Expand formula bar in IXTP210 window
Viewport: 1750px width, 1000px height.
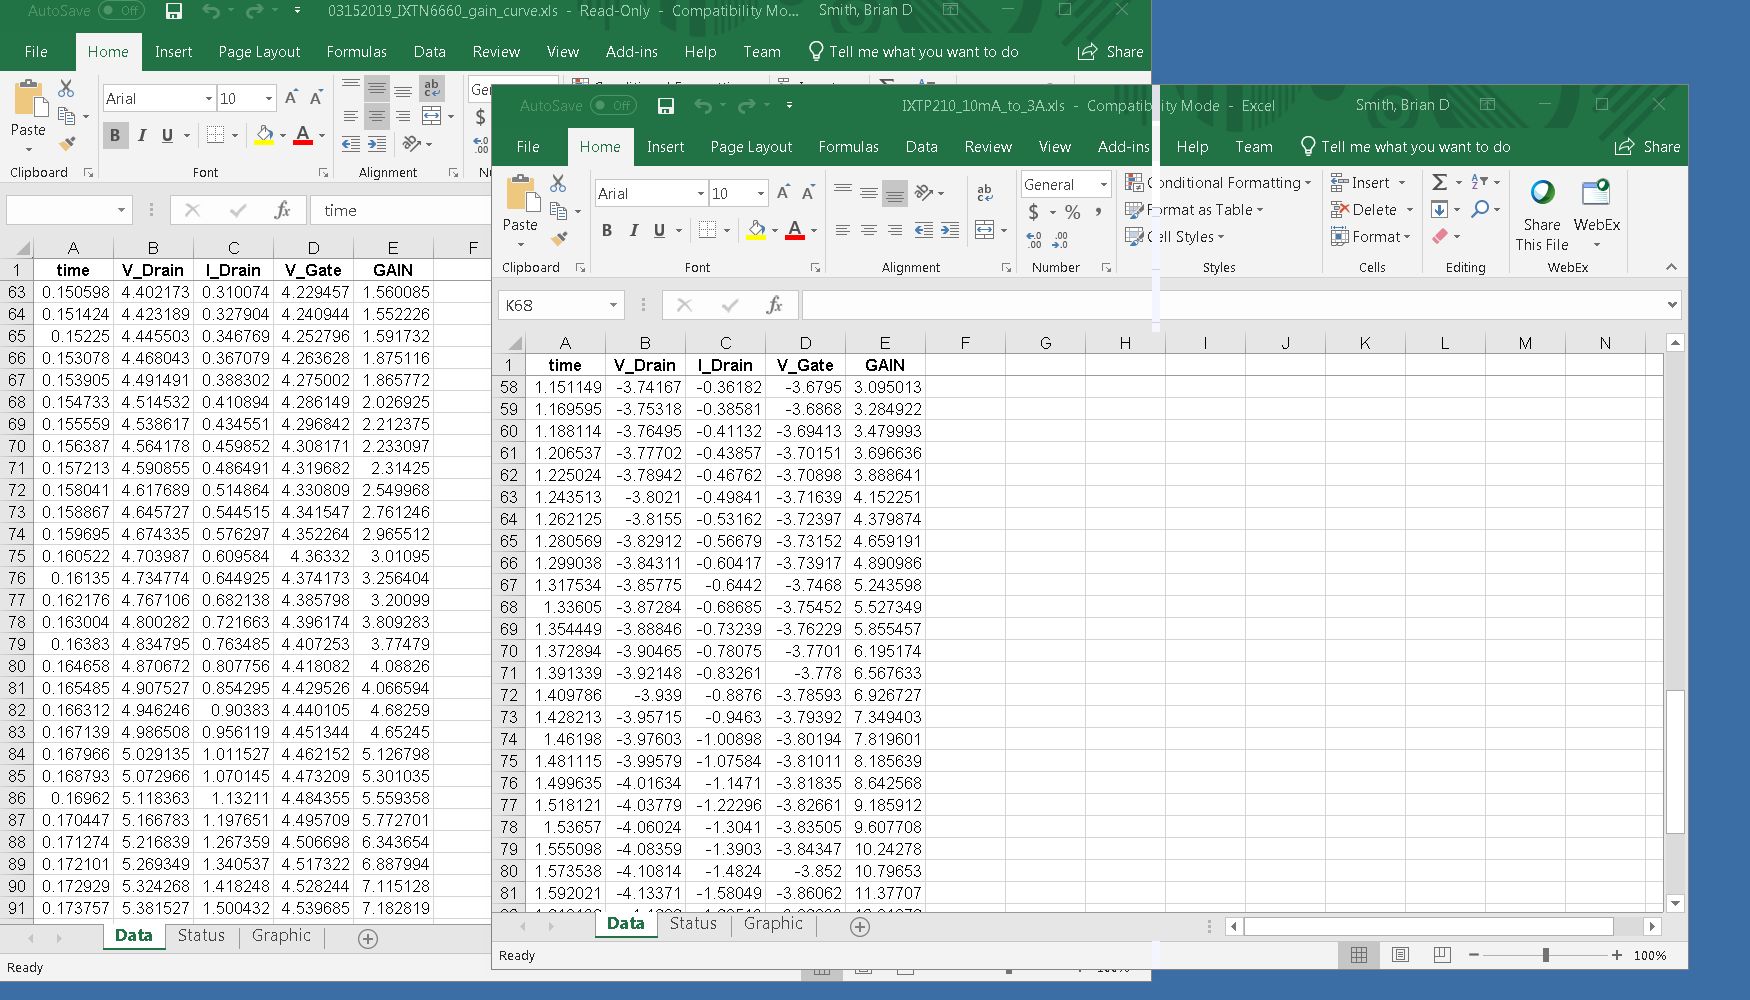tap(1672, 305)
